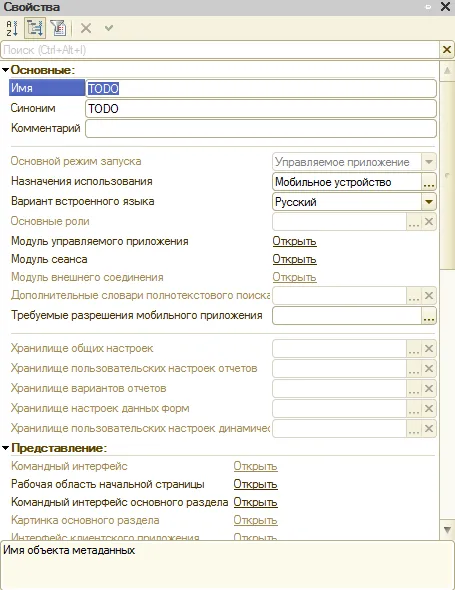The image size is (455, 590).
Task: Open Командный интерфейс основного раздела link
Action: pos(256,502)
